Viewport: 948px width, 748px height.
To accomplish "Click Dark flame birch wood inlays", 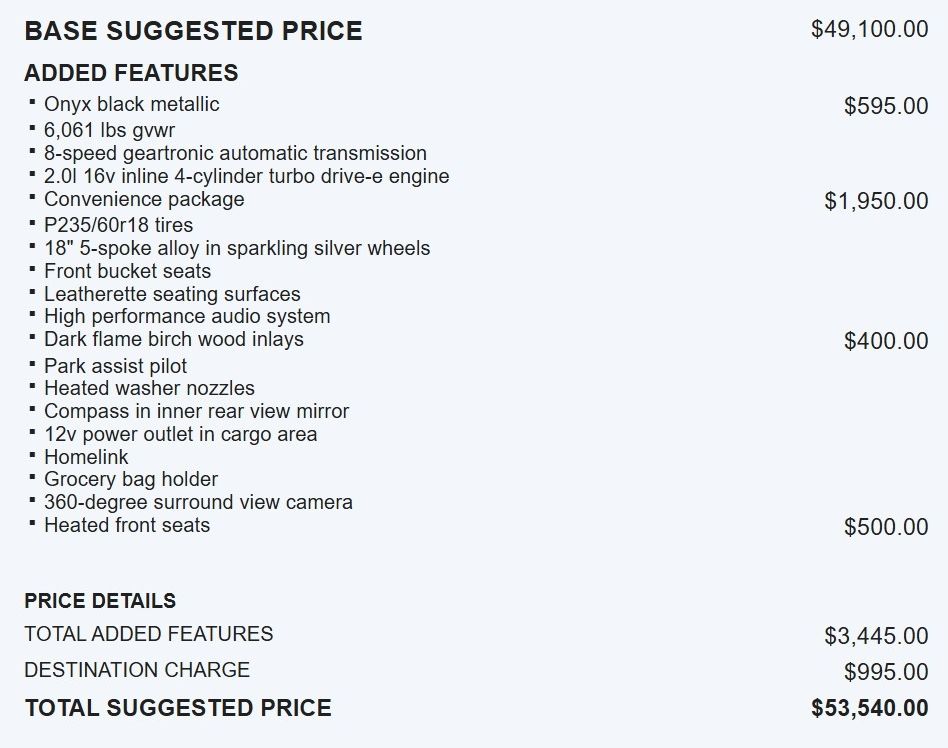I will [173, 339].
